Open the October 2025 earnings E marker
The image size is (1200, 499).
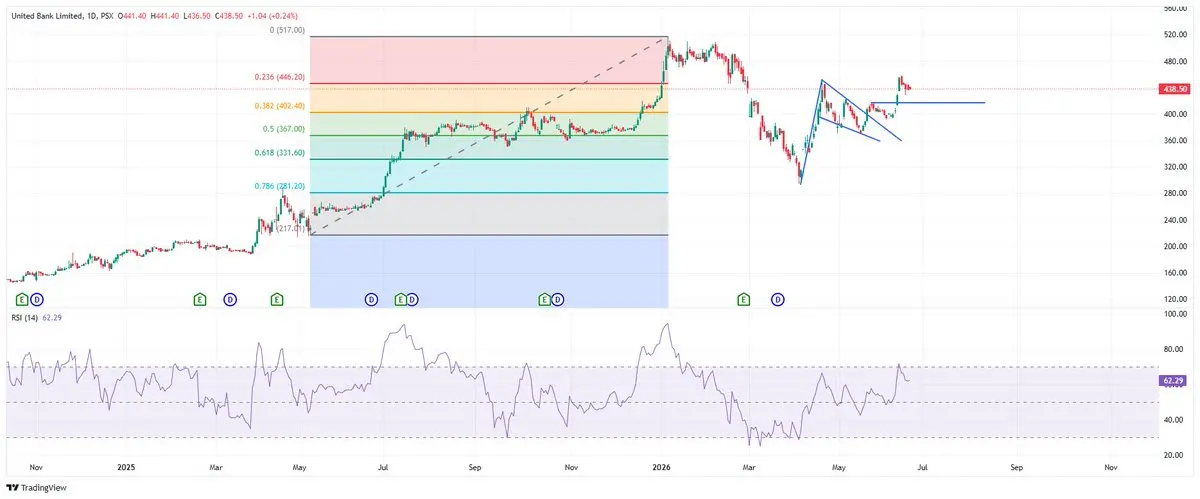tap(545, 299)
